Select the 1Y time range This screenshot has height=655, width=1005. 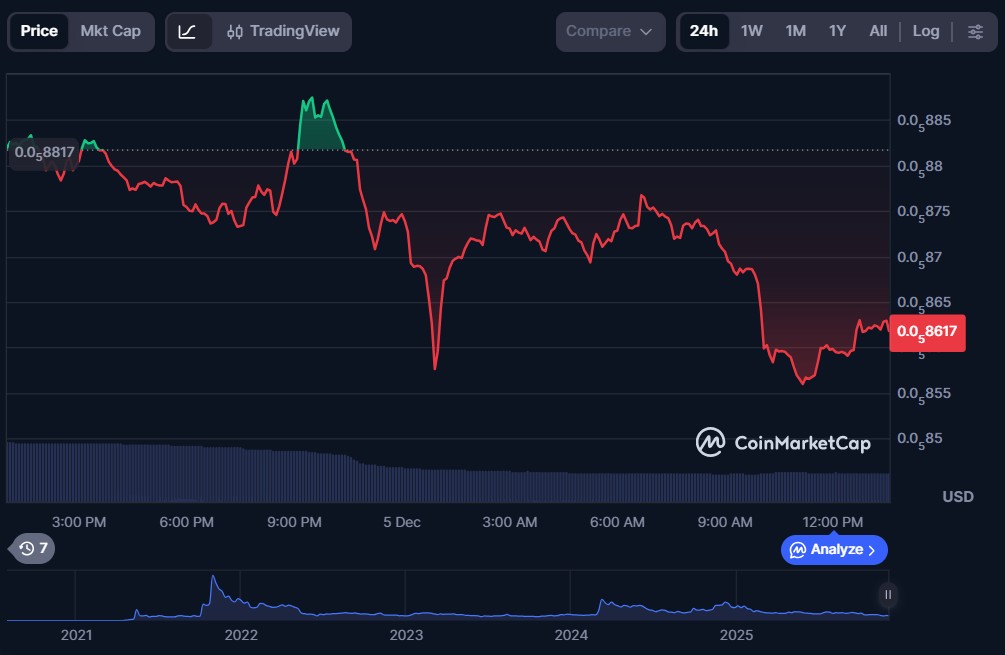pyautogui.click(x=837, y=31)
